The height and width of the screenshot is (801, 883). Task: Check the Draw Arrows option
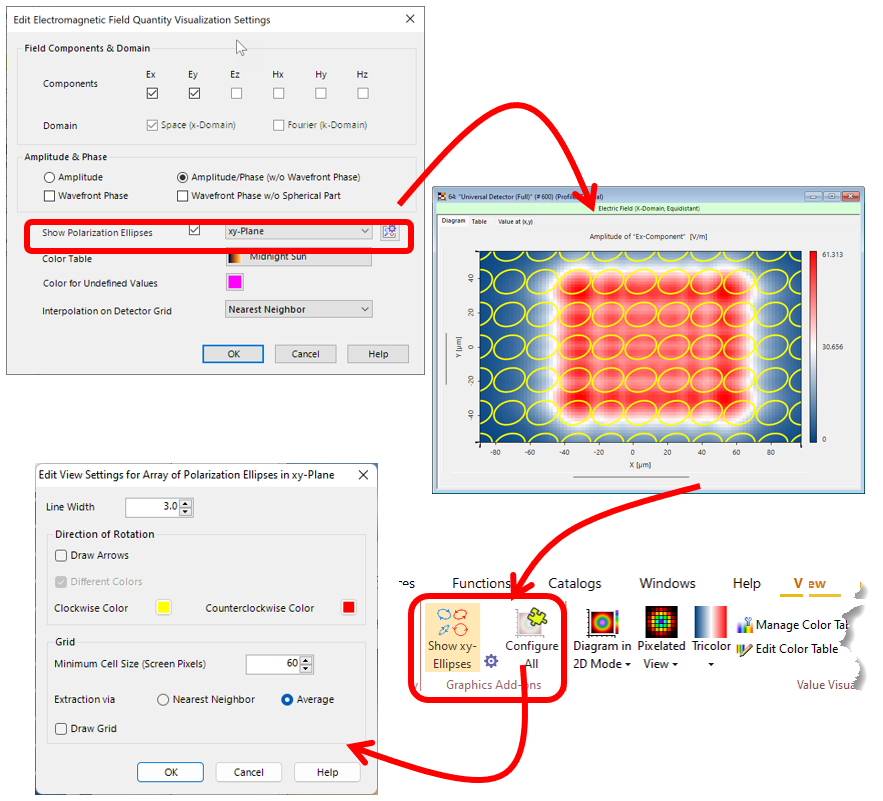tap(62, 556)
